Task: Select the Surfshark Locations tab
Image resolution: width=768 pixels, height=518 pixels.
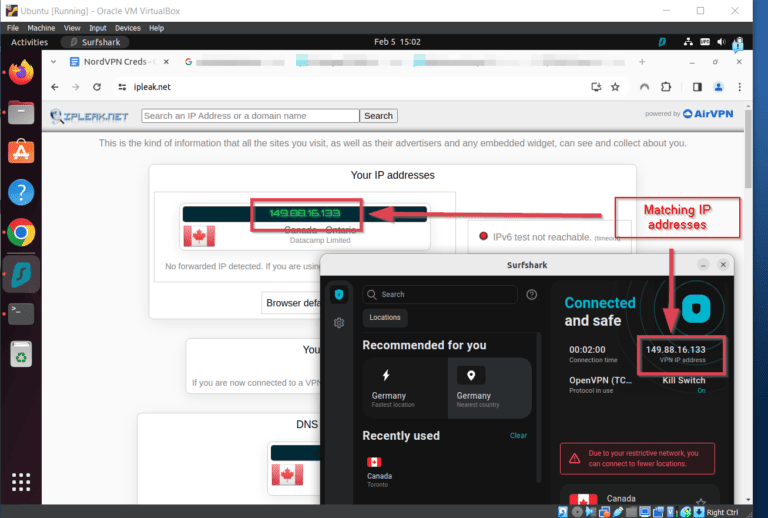Action: click(x=385, y=318)
